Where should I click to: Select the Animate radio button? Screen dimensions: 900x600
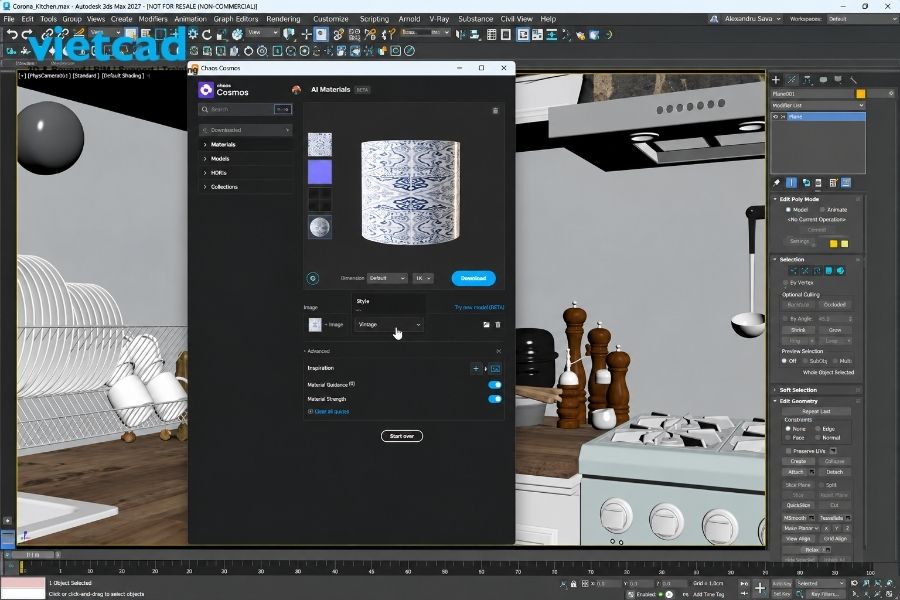pos(823,210)
